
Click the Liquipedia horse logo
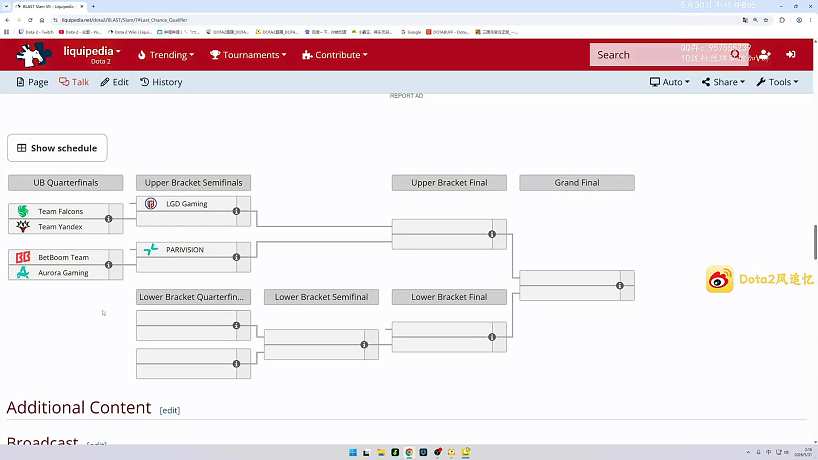tap(33, 54)
